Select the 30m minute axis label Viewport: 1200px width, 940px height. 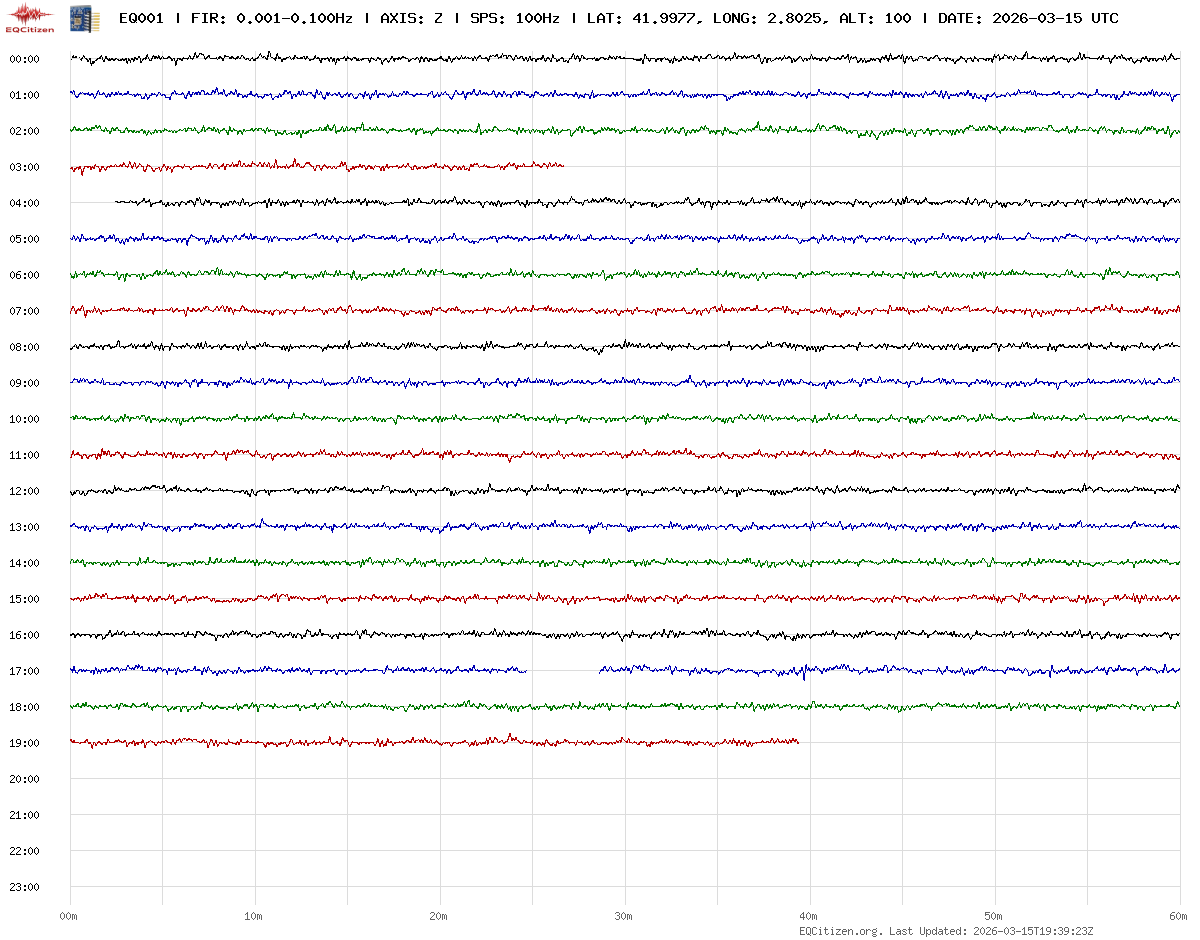[x=624, y=916]
